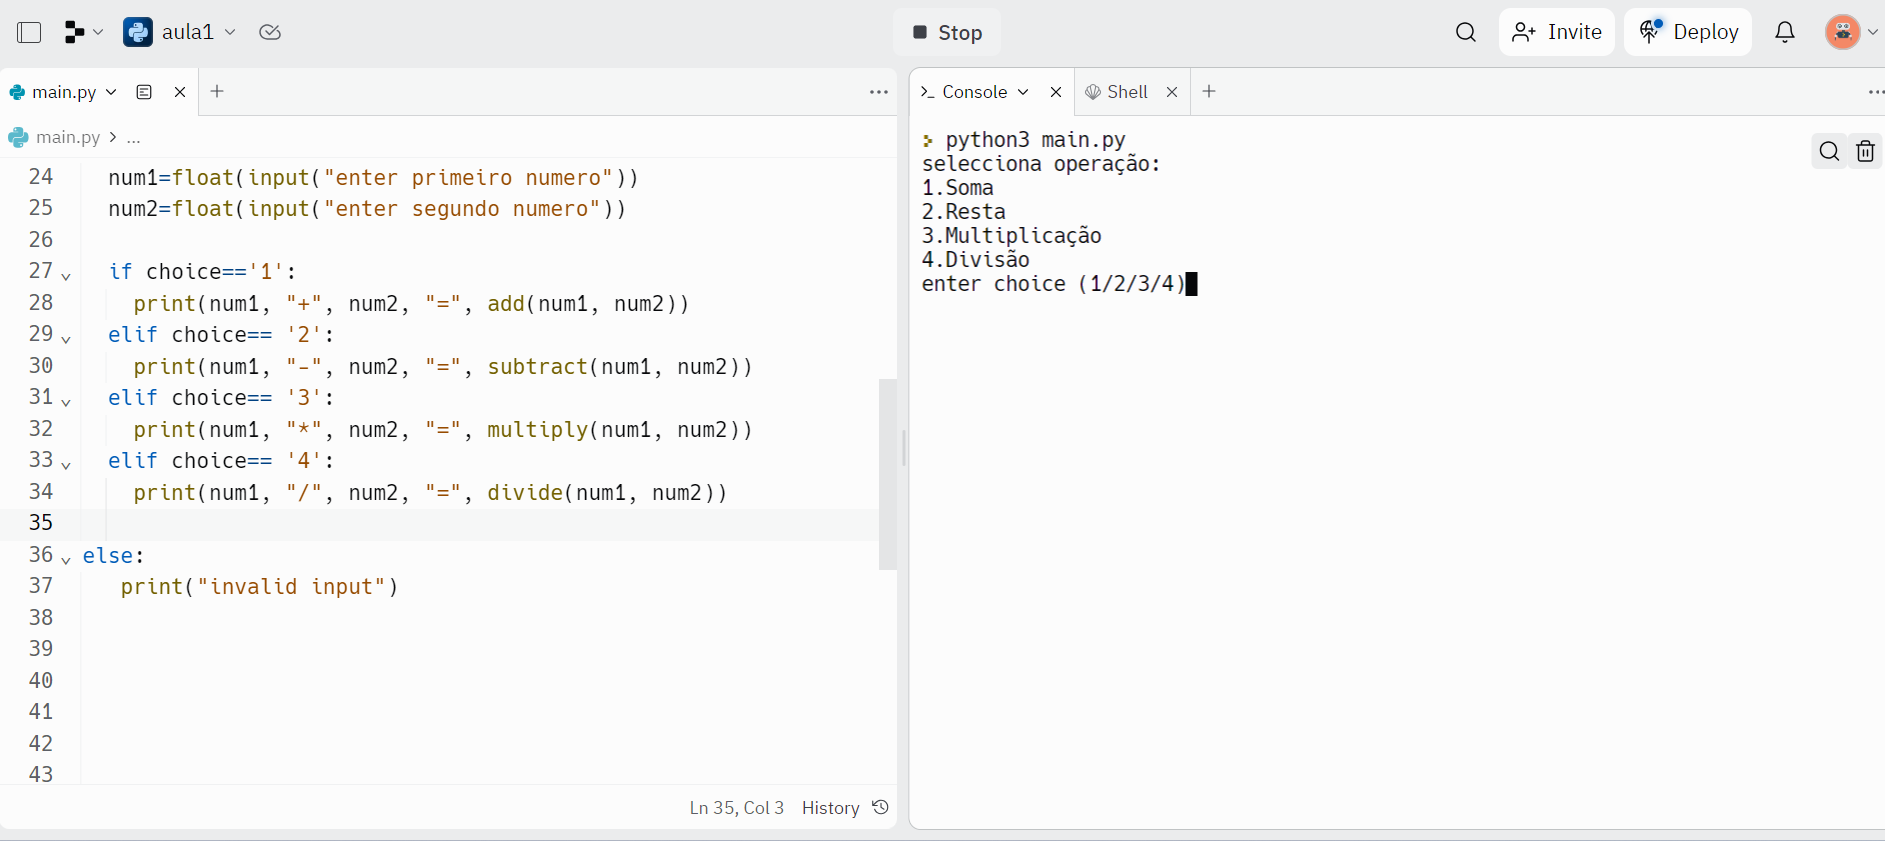This screenshot has width=1885, height=841.
Task: Click the console search icon
Action: pos(1829,151)
